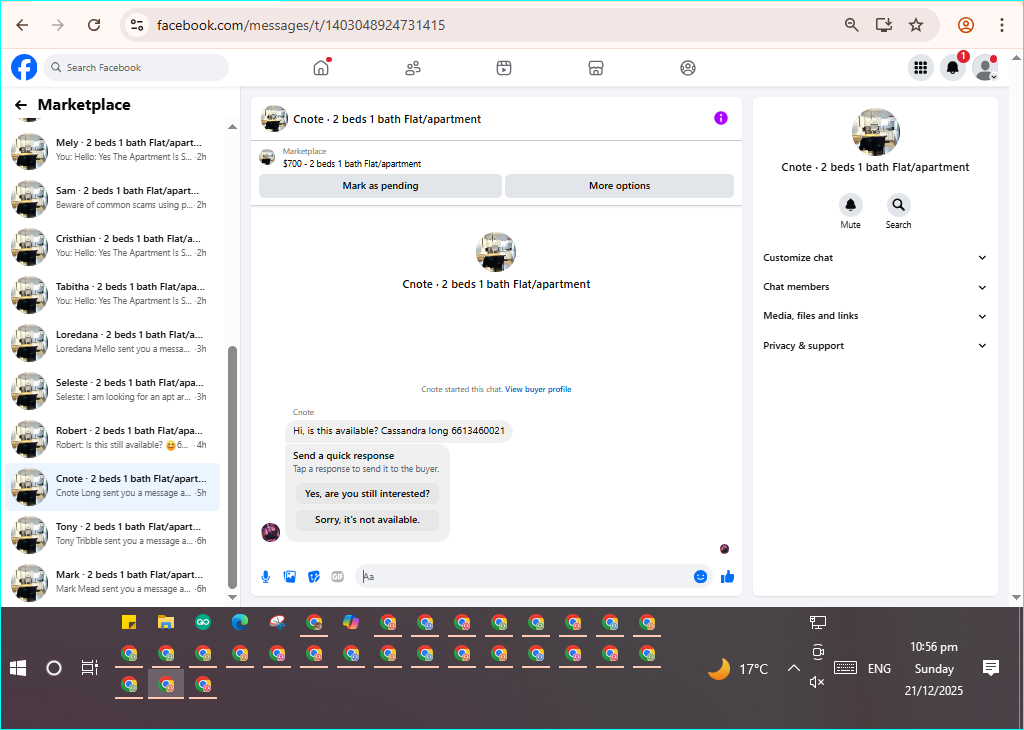Open Loredana conversation in the list

(x=112, y=341)
